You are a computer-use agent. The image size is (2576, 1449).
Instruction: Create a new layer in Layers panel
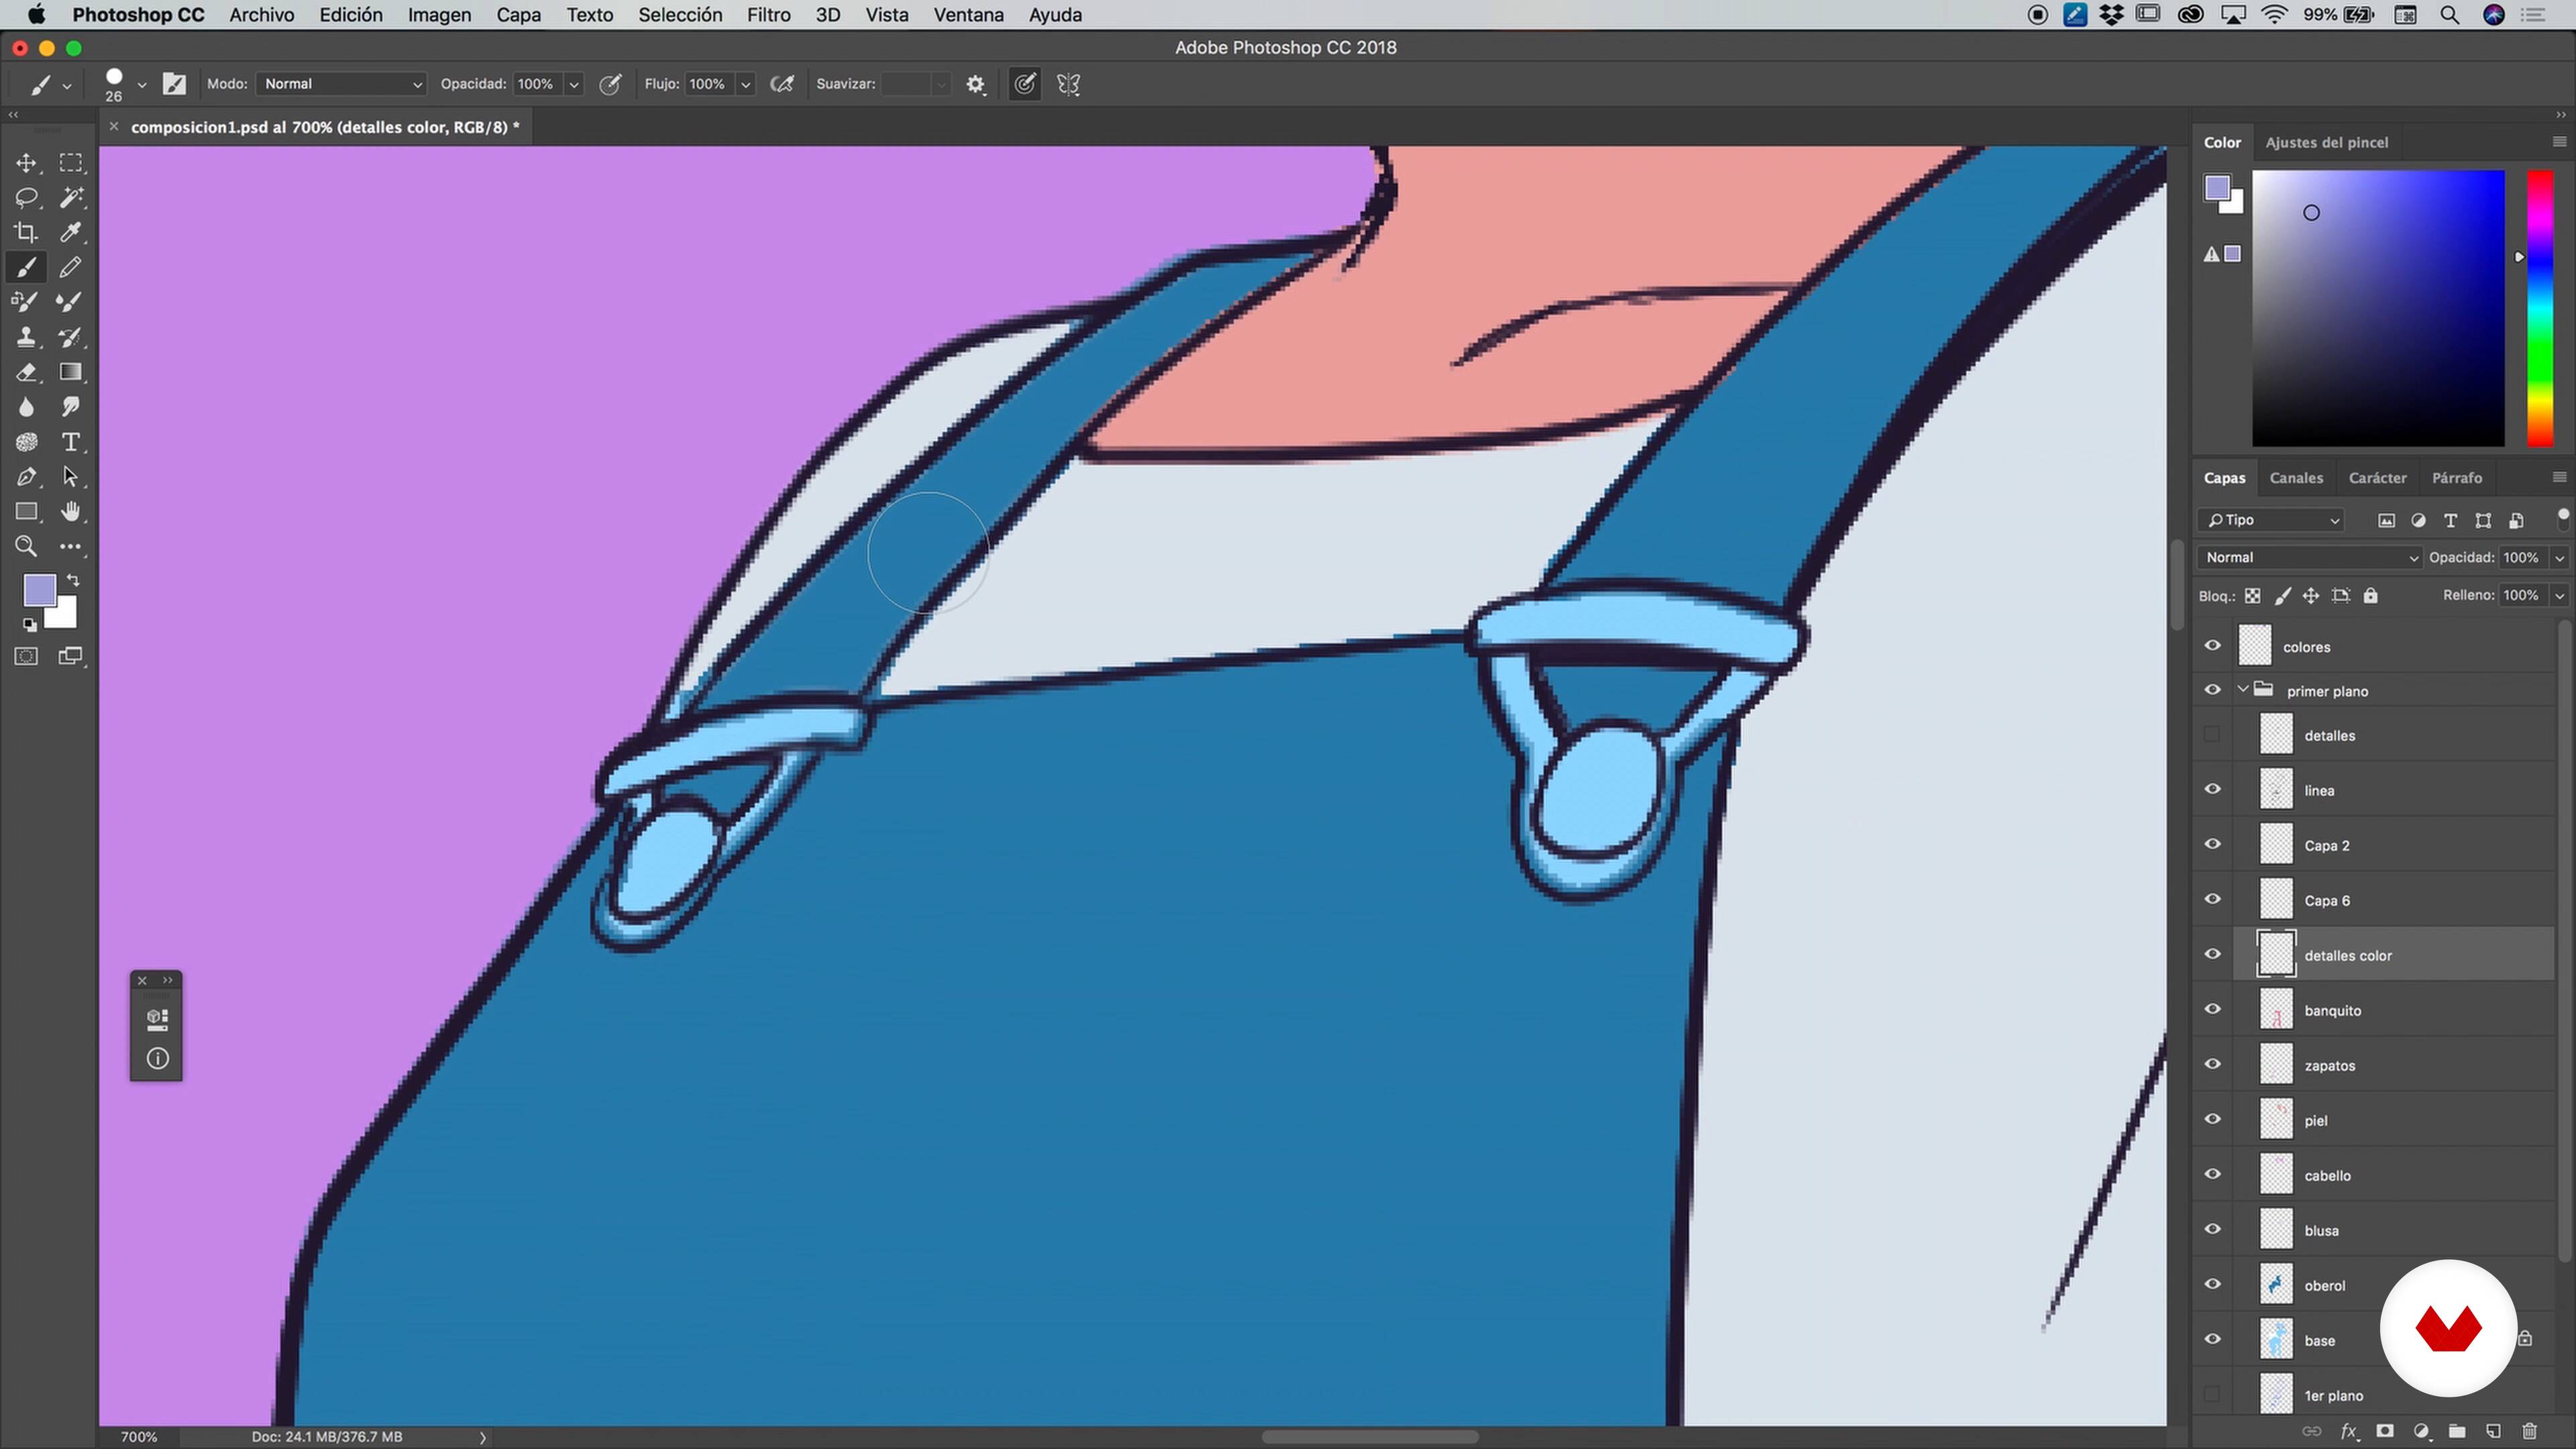point(2494,1431)
